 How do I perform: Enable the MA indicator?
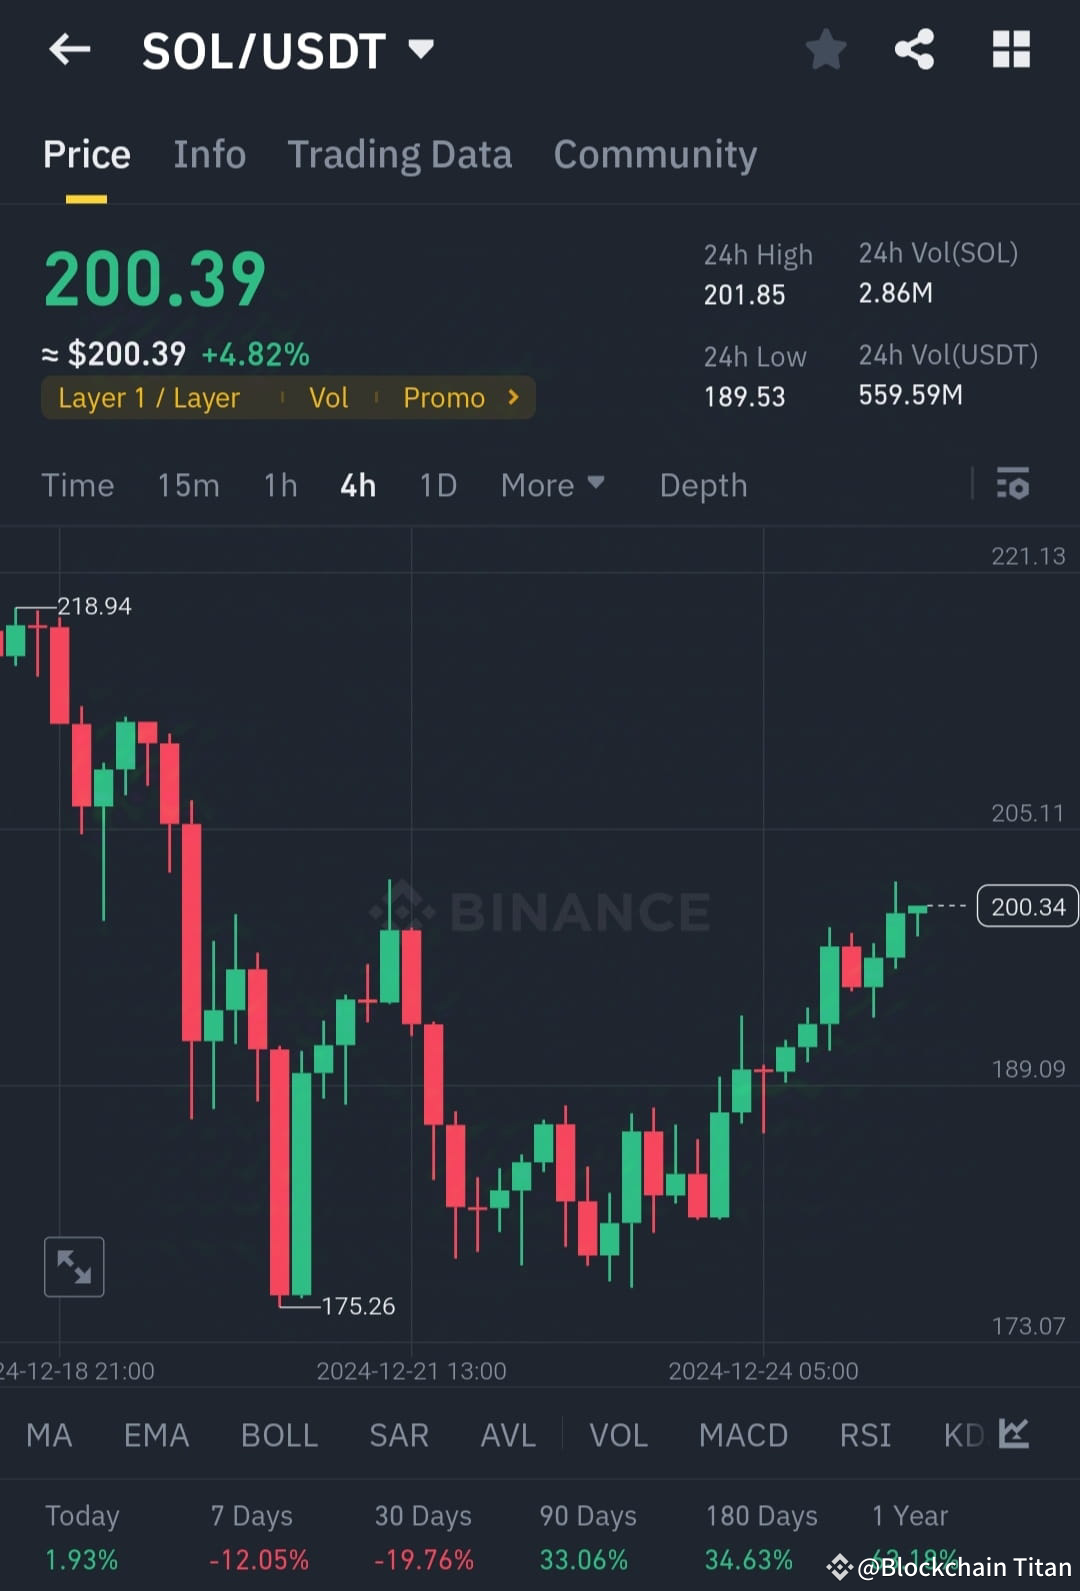(x=48, y=1434)
